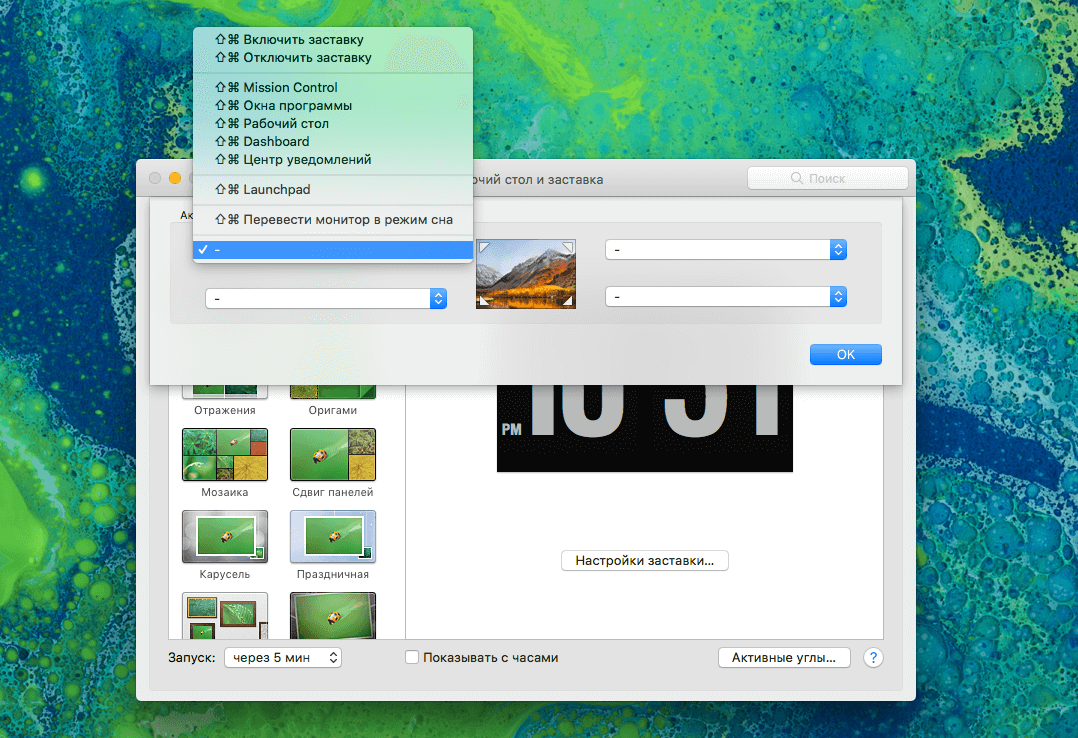Expand the bottom-left hot corner dropdown
1078x738 pixels.
(326, 298)
